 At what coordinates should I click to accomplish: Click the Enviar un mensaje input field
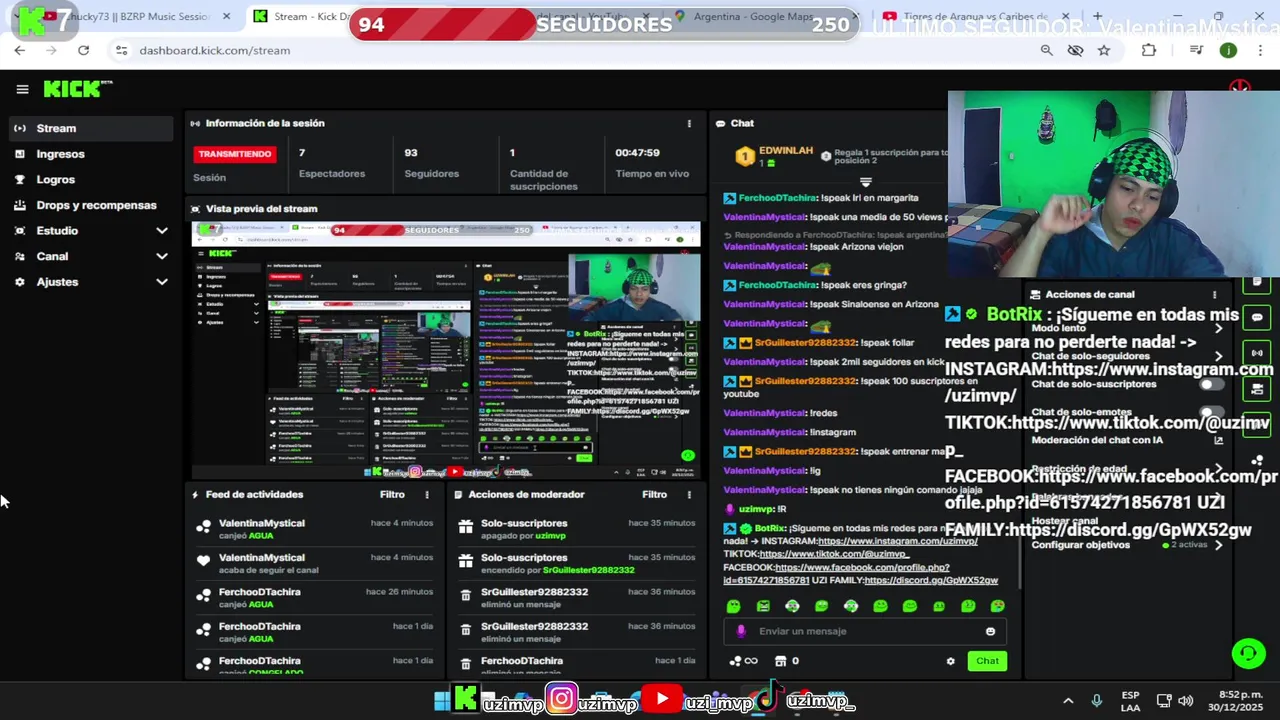coord(865,631)
